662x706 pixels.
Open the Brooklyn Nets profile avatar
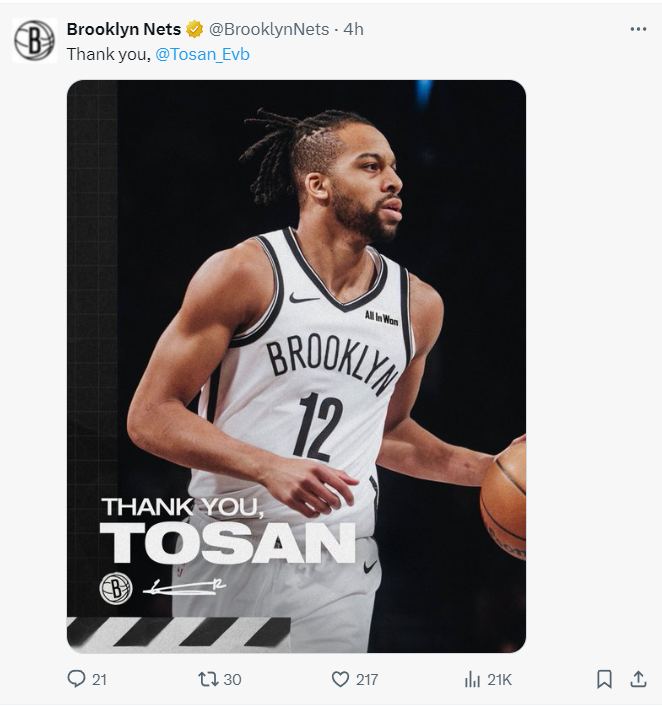click(34, 41)
